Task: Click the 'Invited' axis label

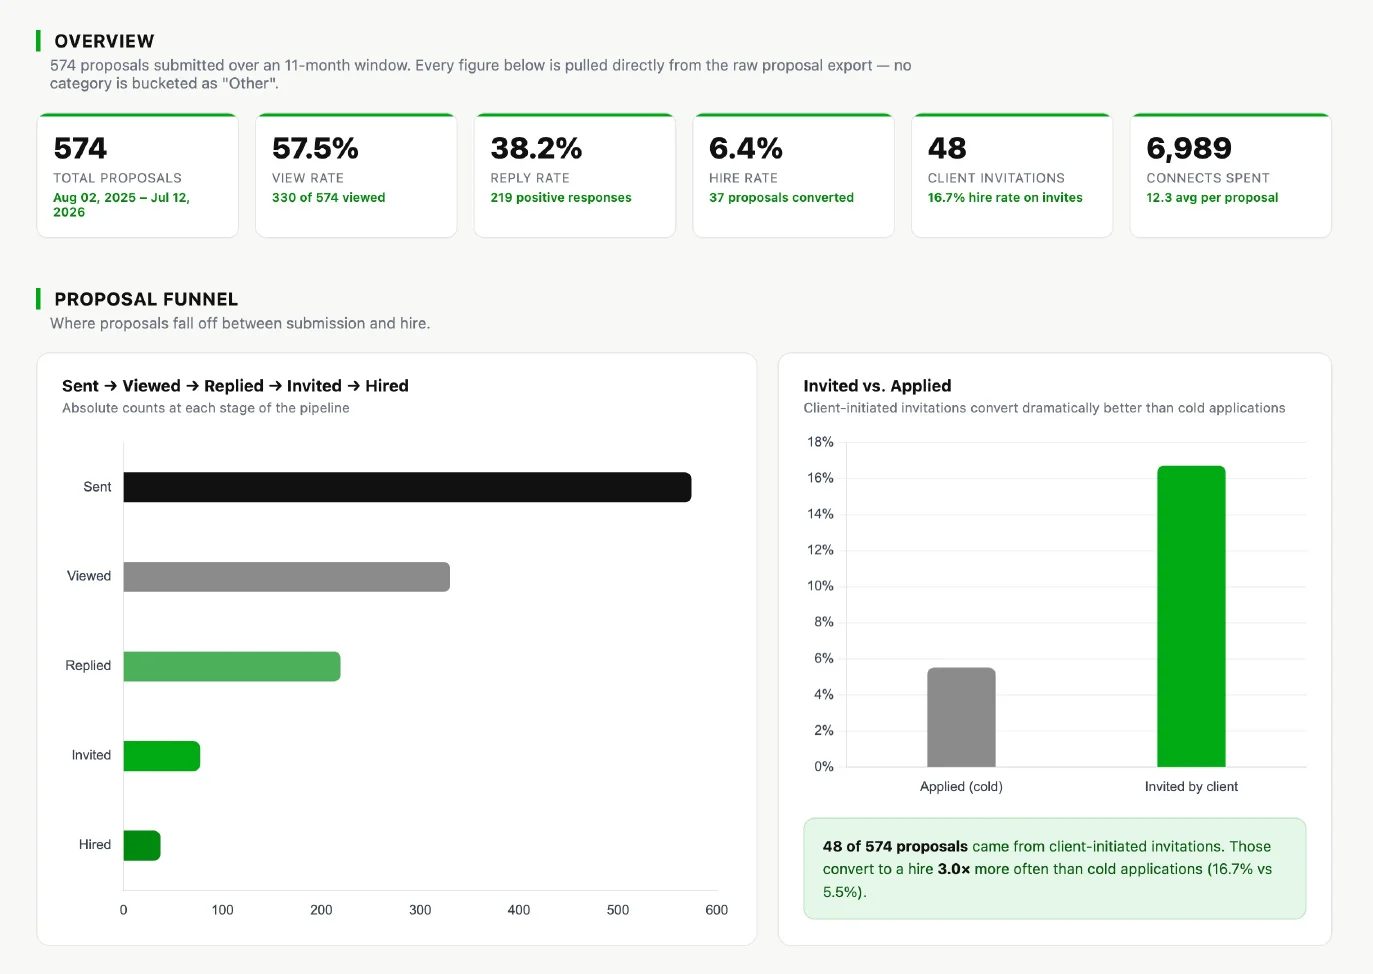Action: tap(91, 755)
